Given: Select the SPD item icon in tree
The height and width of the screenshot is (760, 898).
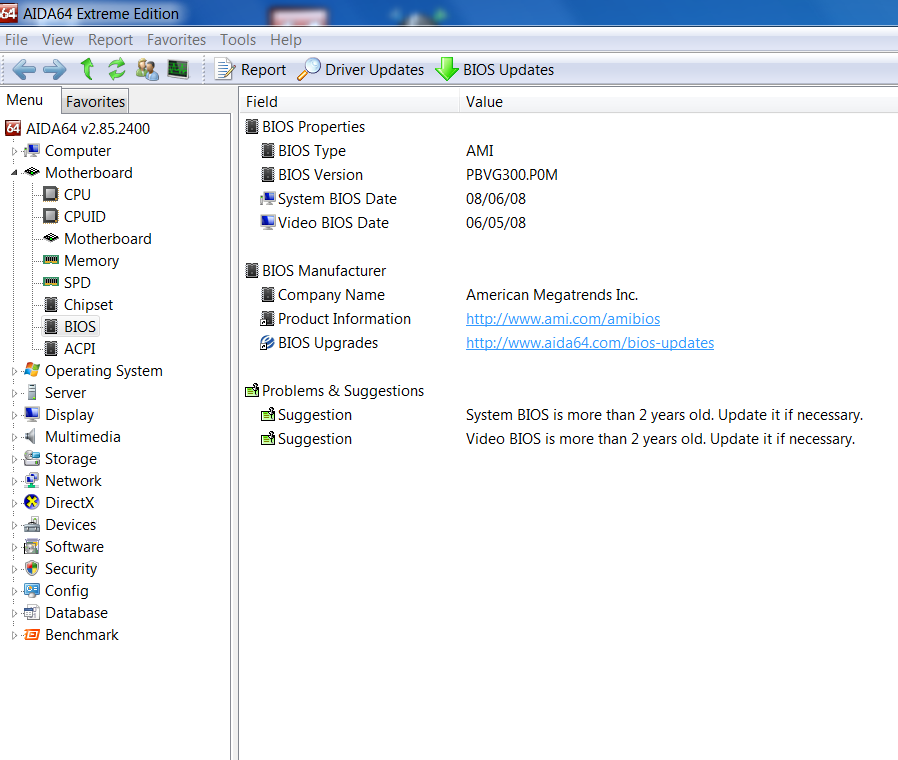Looking at the screenshot, I should click(x=51, y=282).
